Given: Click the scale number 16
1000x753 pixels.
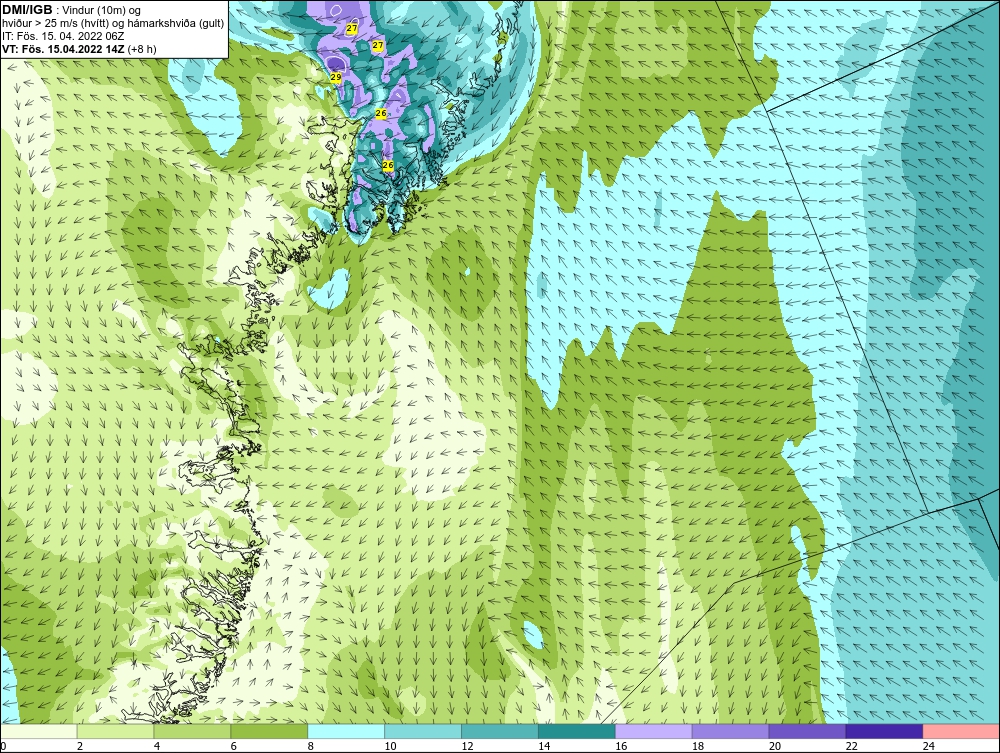Looking at the screenshot, I should [621, 746].
